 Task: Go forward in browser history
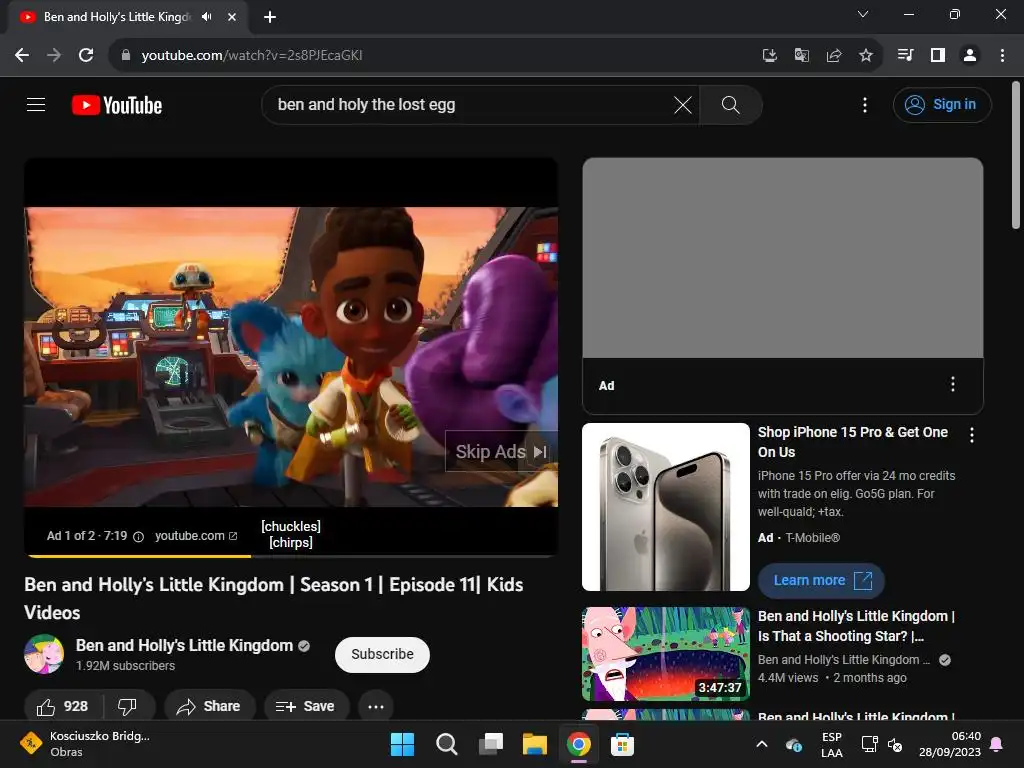coord(54,56)
